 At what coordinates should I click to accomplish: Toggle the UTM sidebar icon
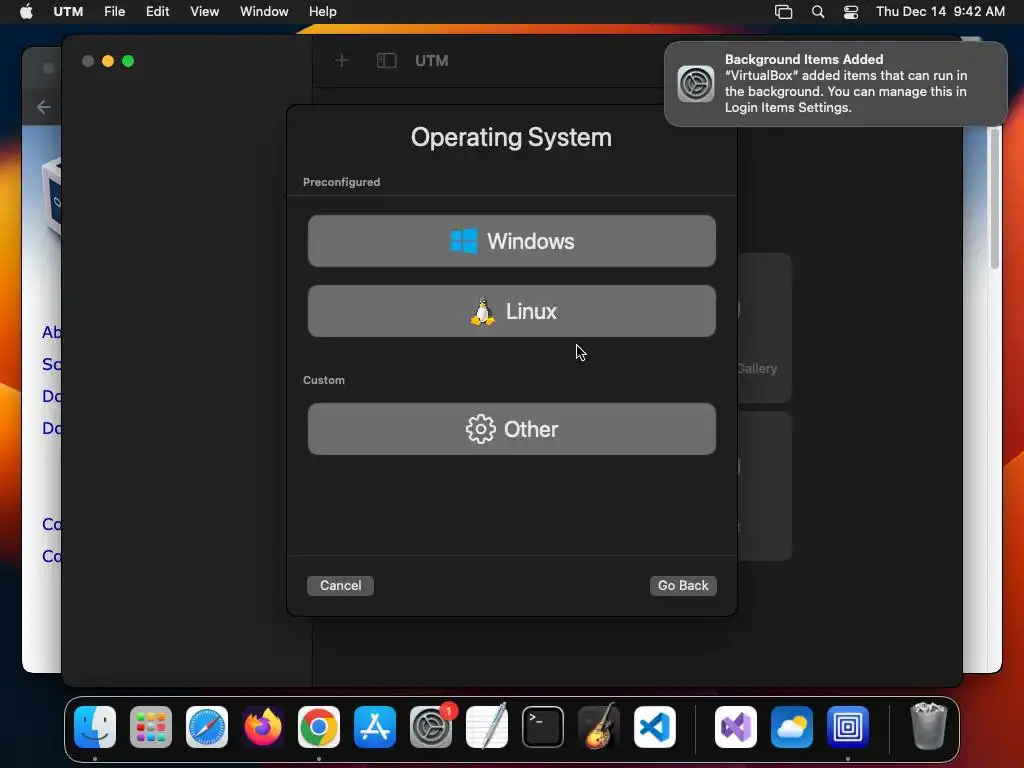387,61
